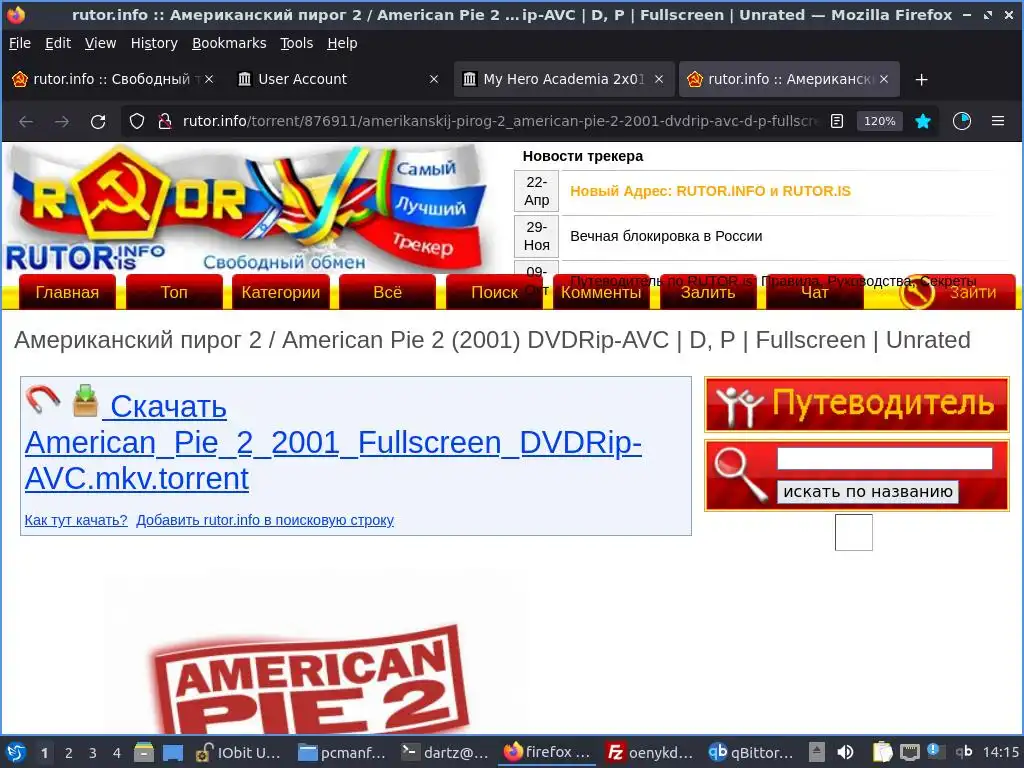Click the magnifying glass search icon
This screenshot has width=1024, height=768.
(741, 475)
